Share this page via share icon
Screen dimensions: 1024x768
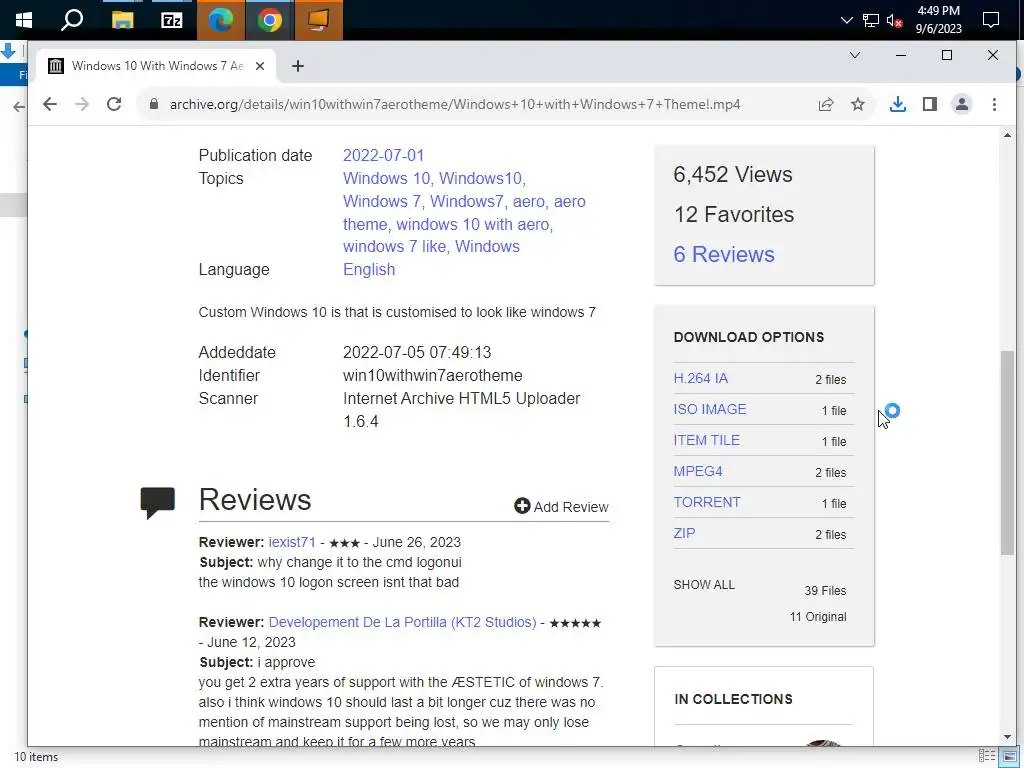(825, 104)
